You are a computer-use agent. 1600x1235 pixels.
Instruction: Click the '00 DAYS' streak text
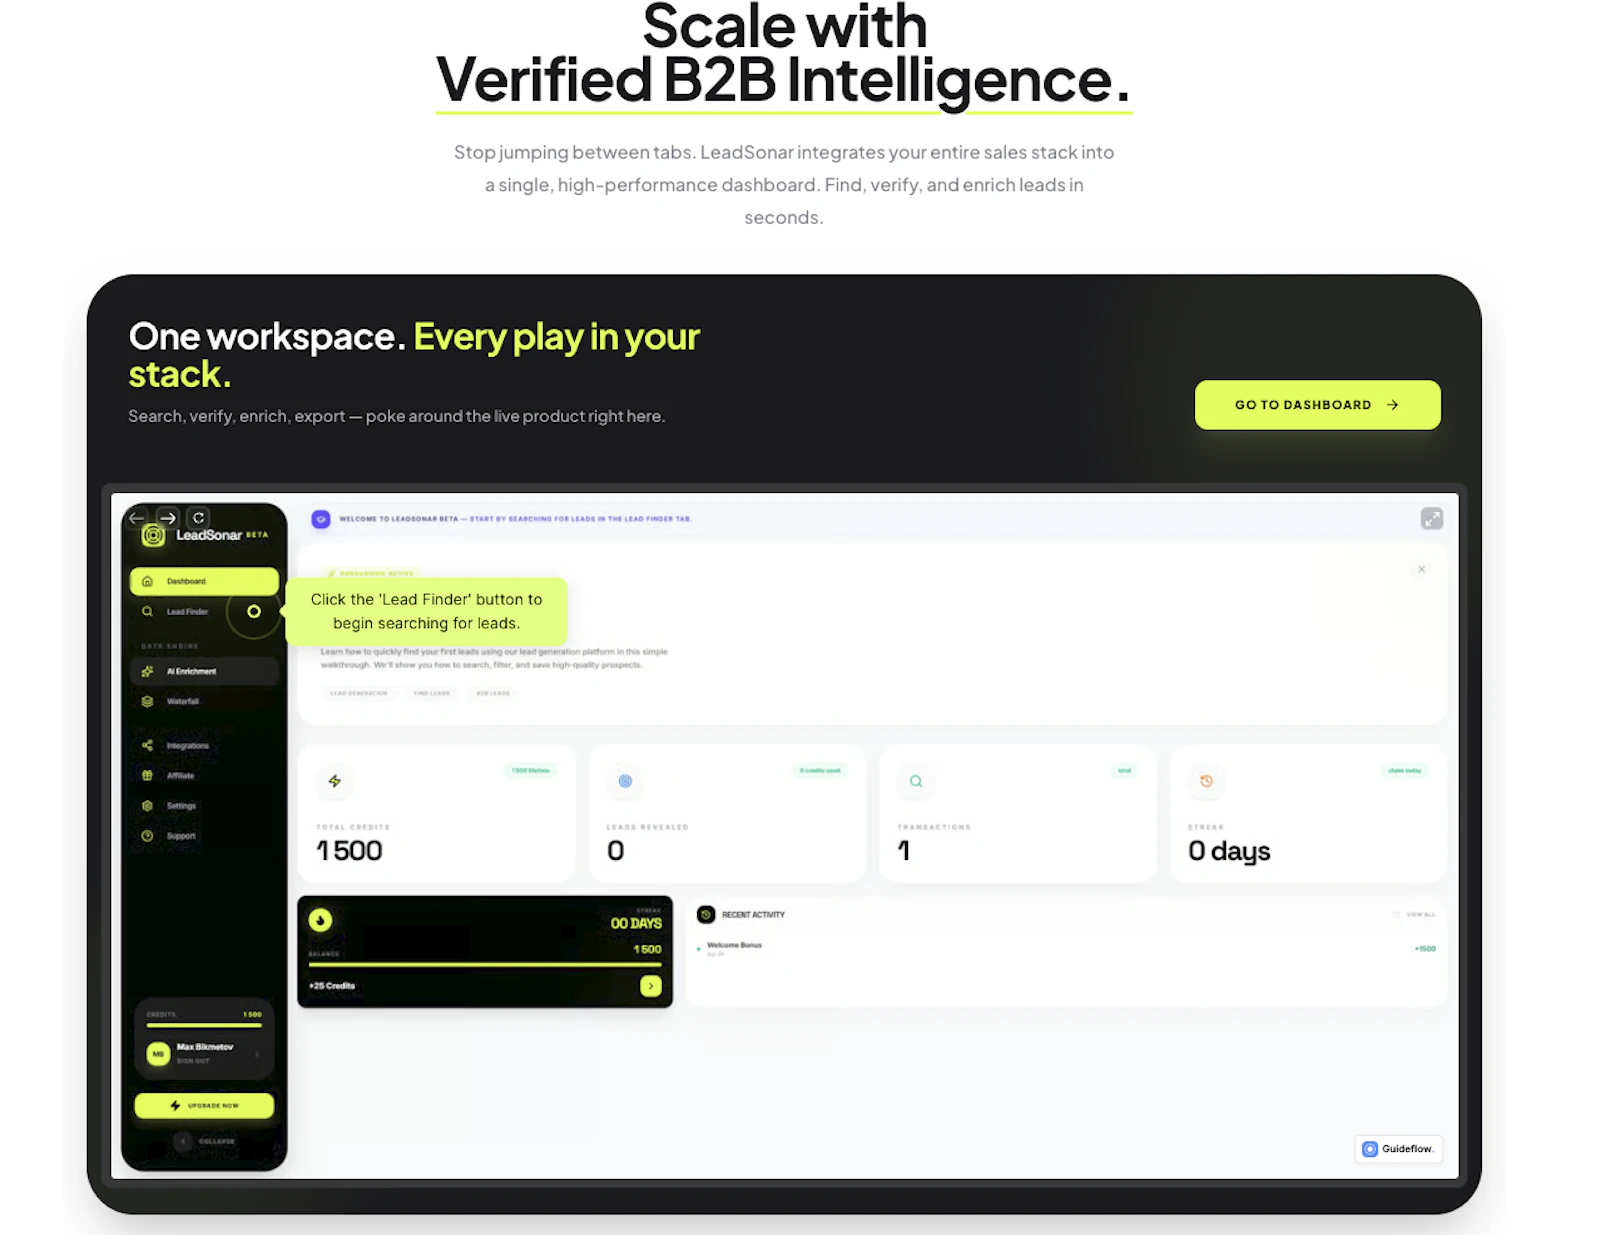[x=636, y=923]
